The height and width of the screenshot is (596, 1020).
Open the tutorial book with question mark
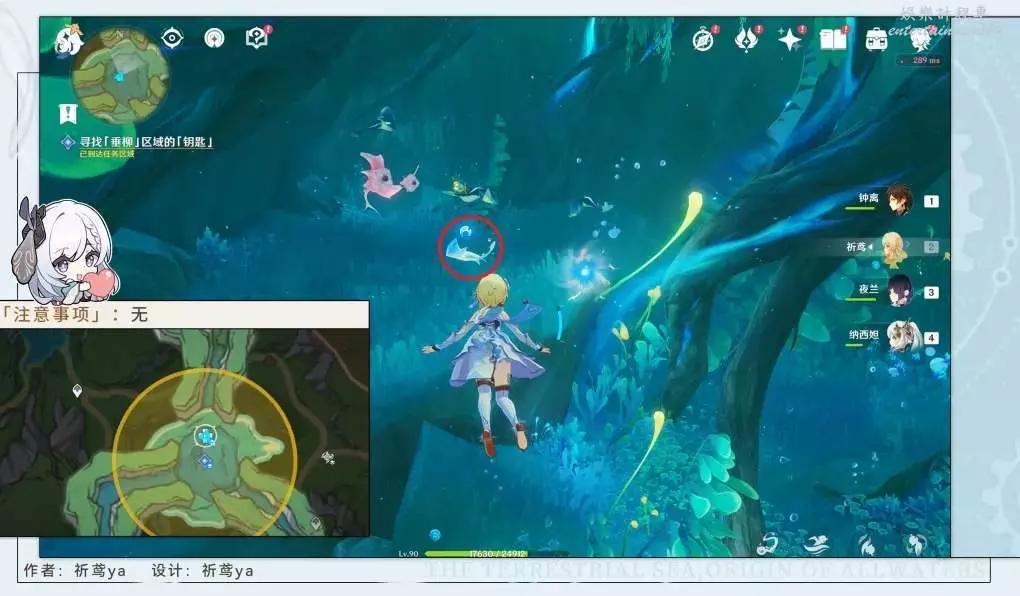pyautogui.click(x=257, y=38)
